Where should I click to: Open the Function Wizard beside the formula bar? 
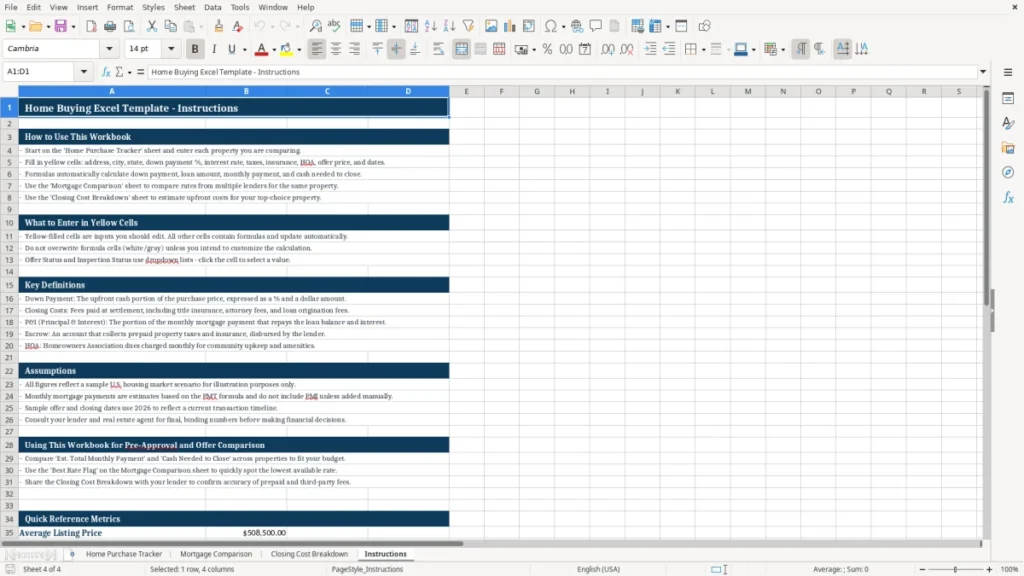[x=106, y=72]
